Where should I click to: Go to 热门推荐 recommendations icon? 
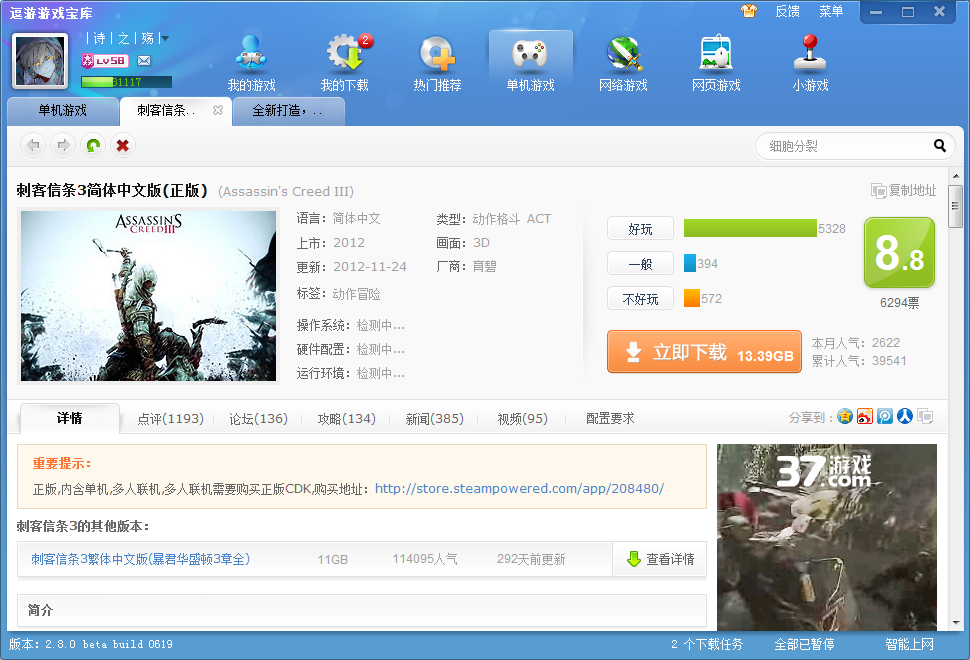coord(437,64)
